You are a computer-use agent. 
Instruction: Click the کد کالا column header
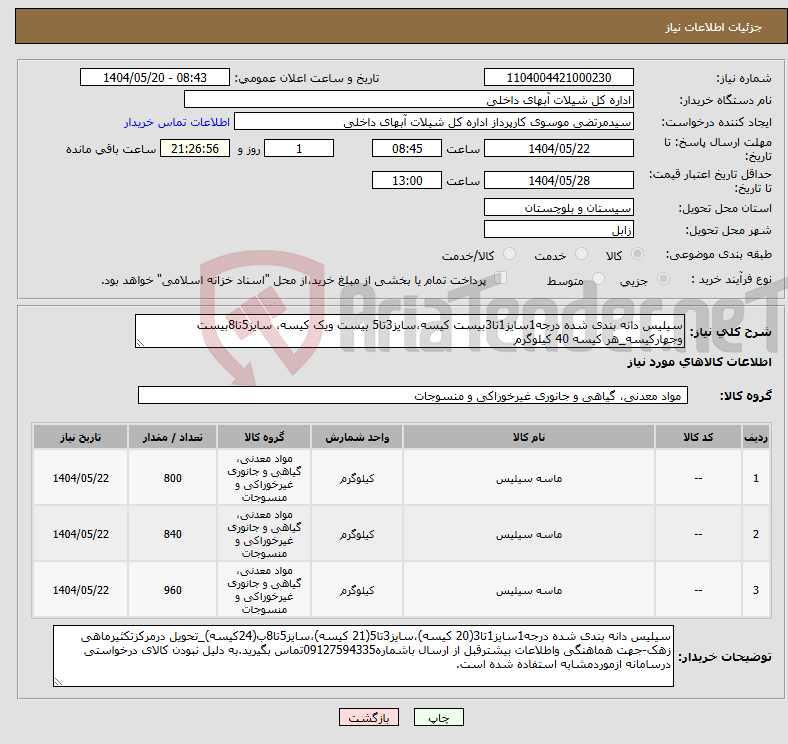pos(698,437)
